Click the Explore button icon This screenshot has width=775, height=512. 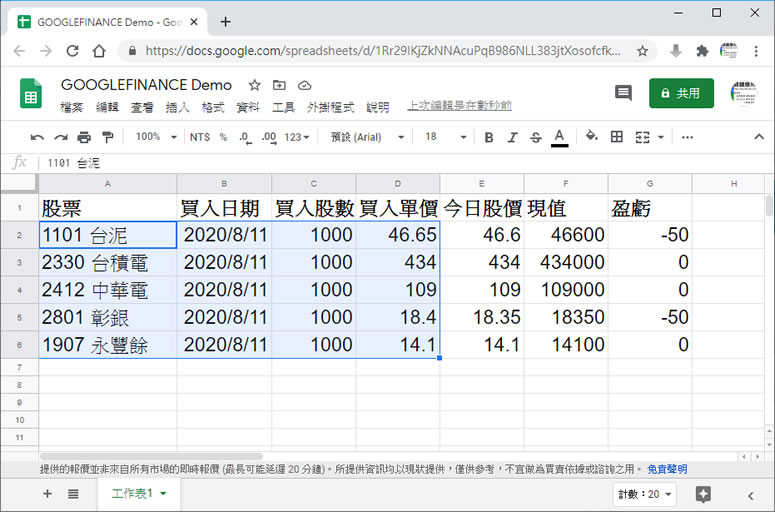703,494
